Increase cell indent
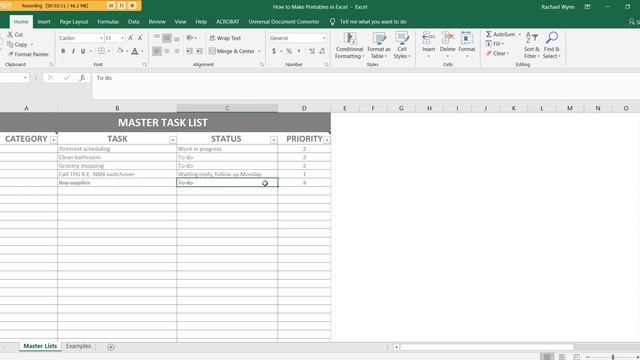Image resolution: width=640 pixels, height=360 pixels. [199, 51]
